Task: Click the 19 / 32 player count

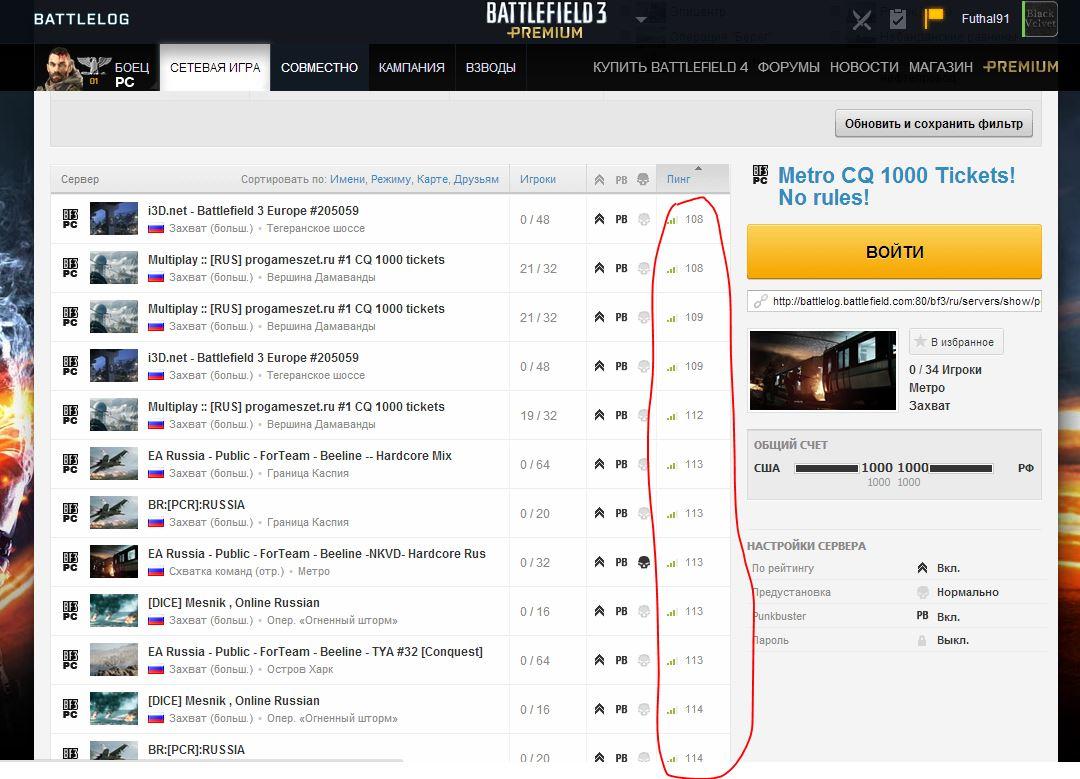Action: 538,415
